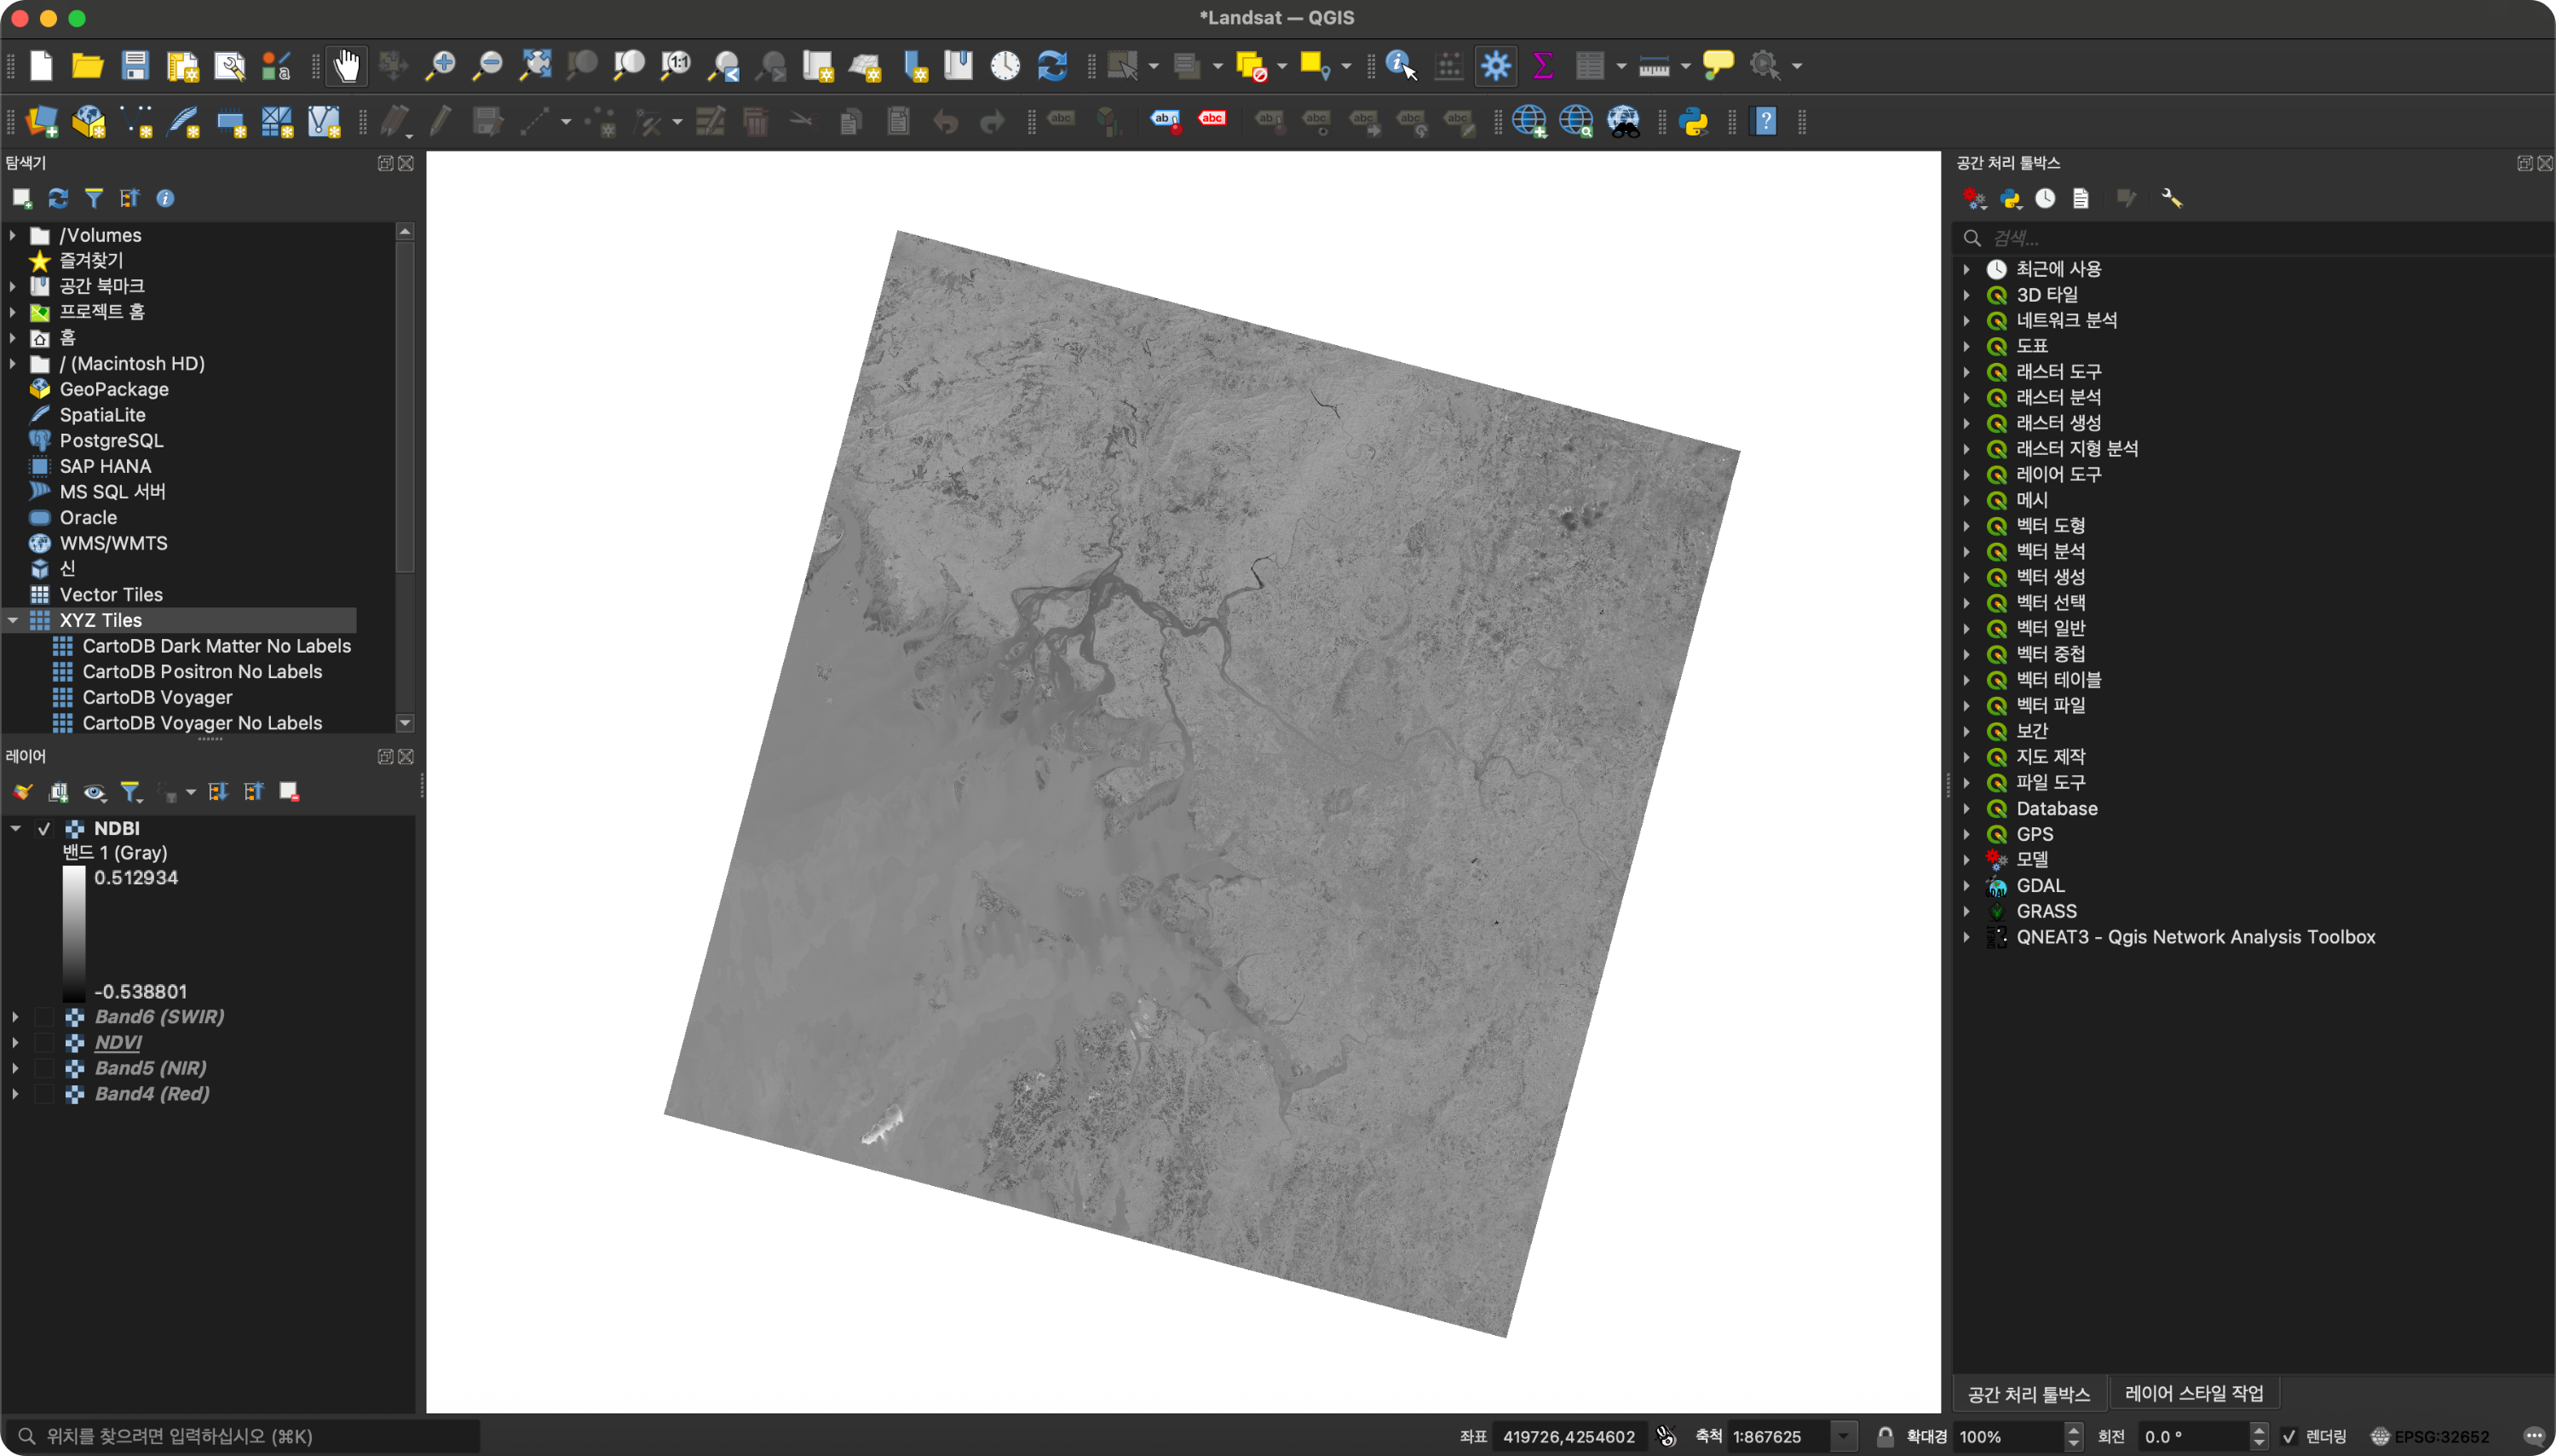The image size is (2556, 1456).
Task: Click the Zoom In magnifier tool
Action: pyautogui.click(x=440, y=66)
